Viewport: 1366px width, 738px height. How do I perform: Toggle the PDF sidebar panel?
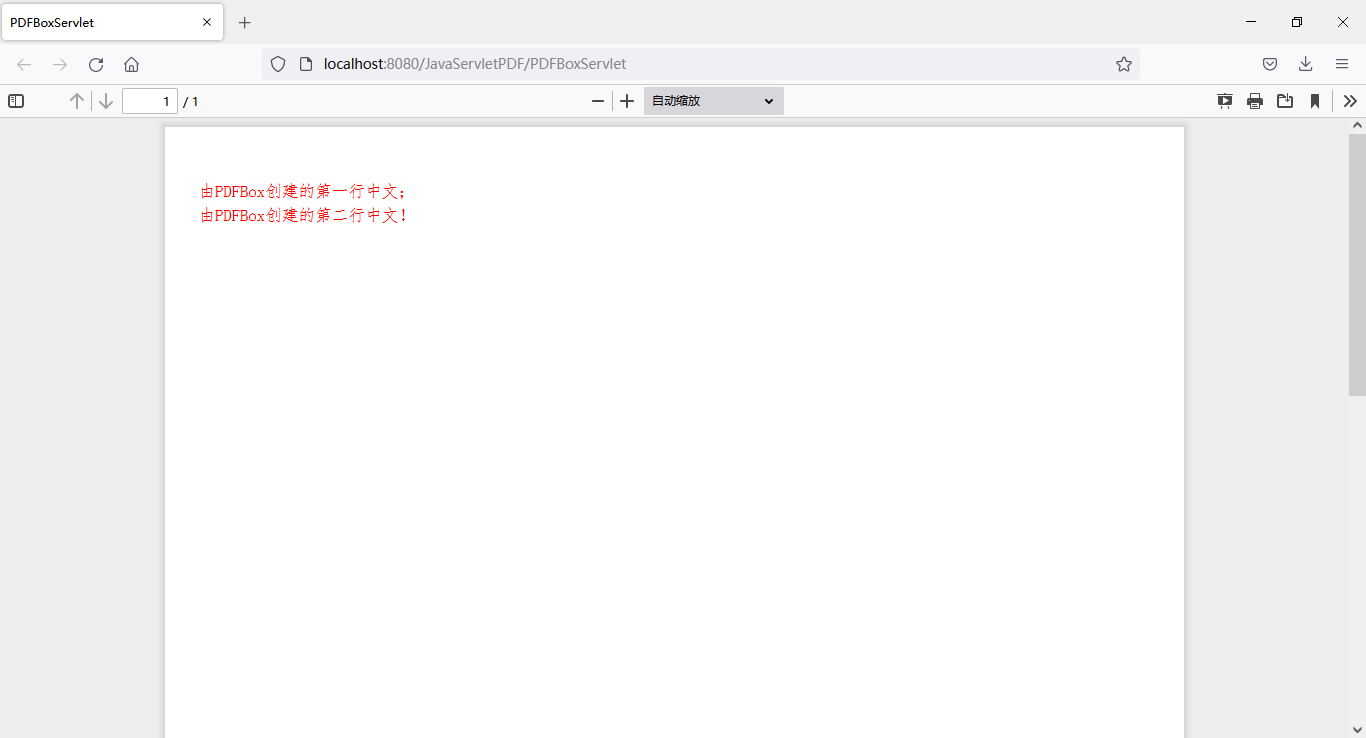(16, 100)
